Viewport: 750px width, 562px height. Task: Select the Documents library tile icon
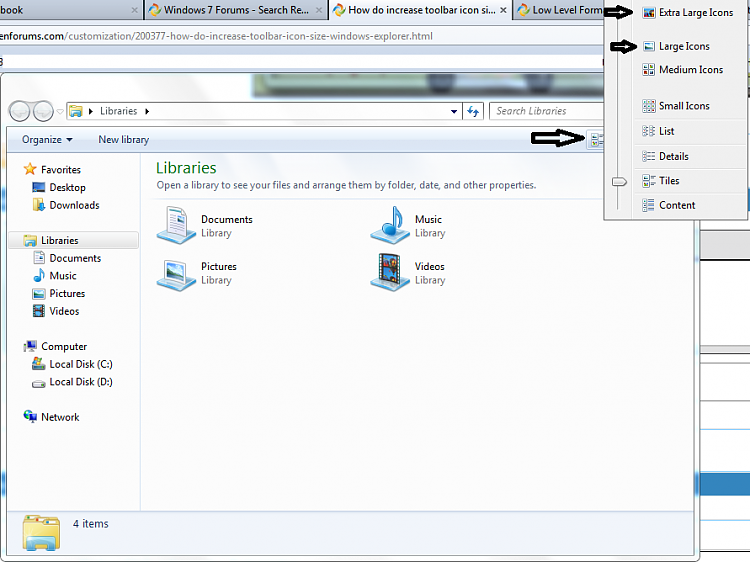(x=176, y=225)
